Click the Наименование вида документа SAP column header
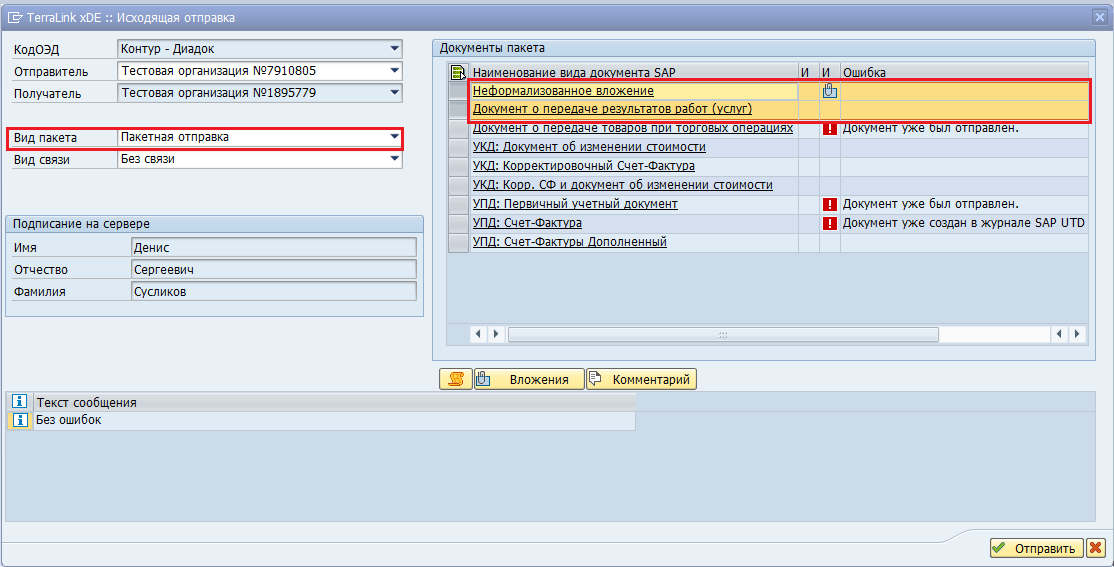1114x567 pixels. click(632, 72)
